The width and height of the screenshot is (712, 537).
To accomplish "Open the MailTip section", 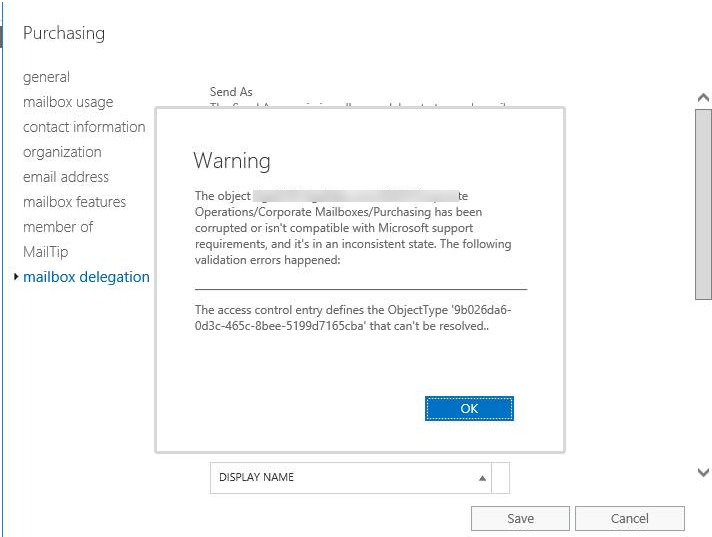I will 45,251.
